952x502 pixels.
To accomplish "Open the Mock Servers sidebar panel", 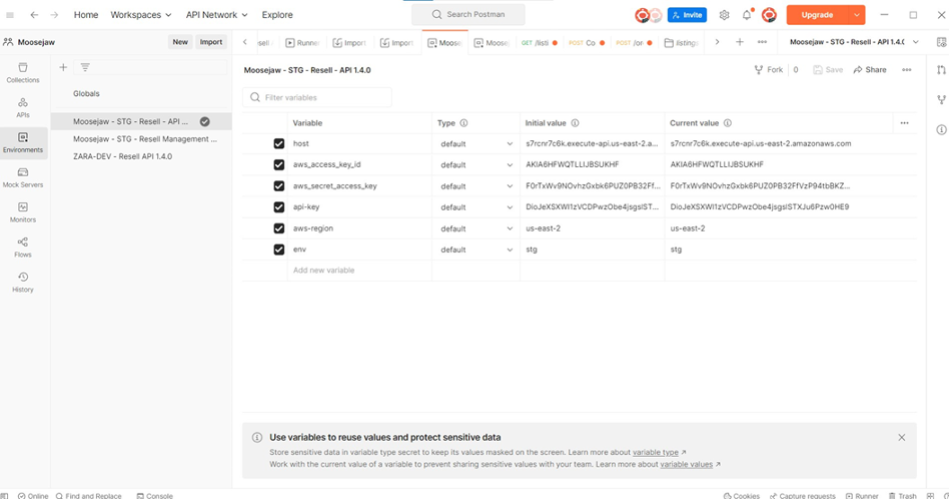I will tap(23, 177).
